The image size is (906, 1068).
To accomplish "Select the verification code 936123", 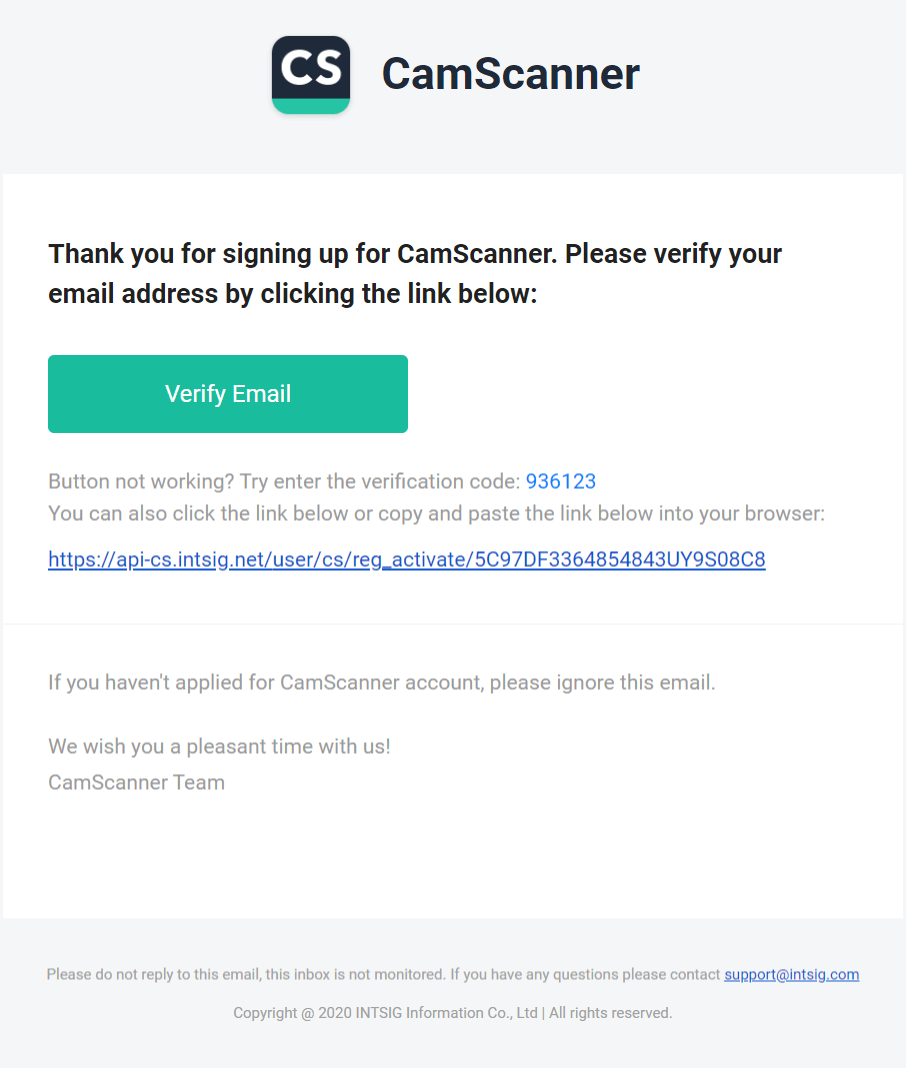I will [561, 482].
